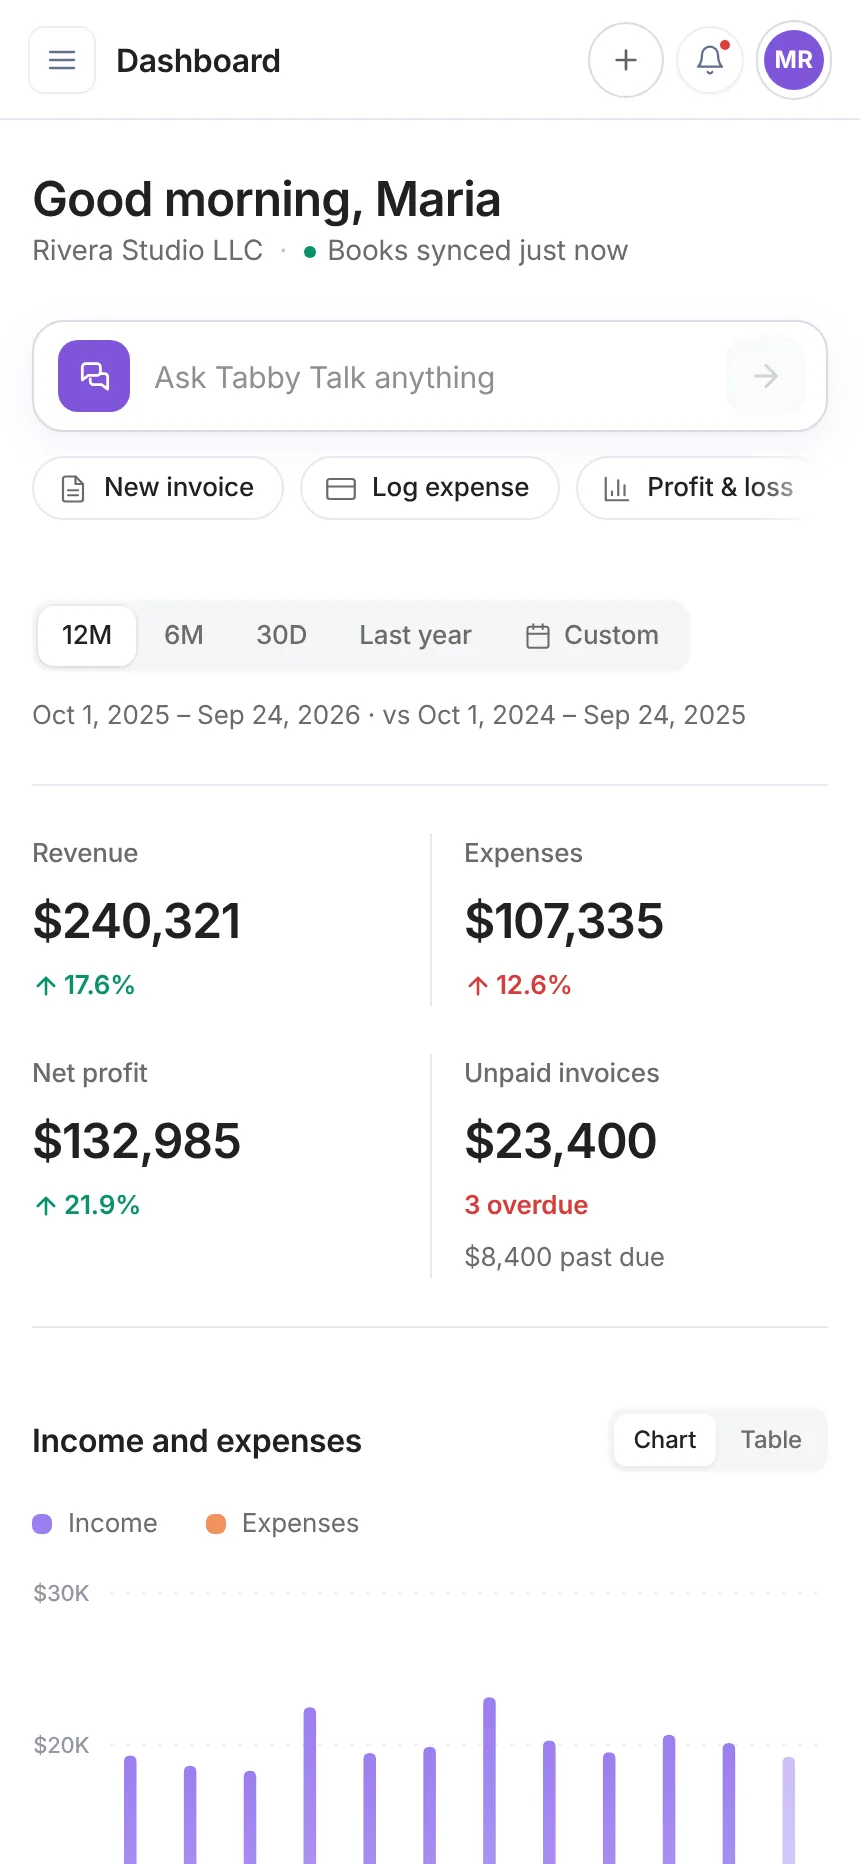Image resolution: width=860 pixels, height=1864 pixels.
Task: Click the plus add-new button
Action: tap(626, 60)
